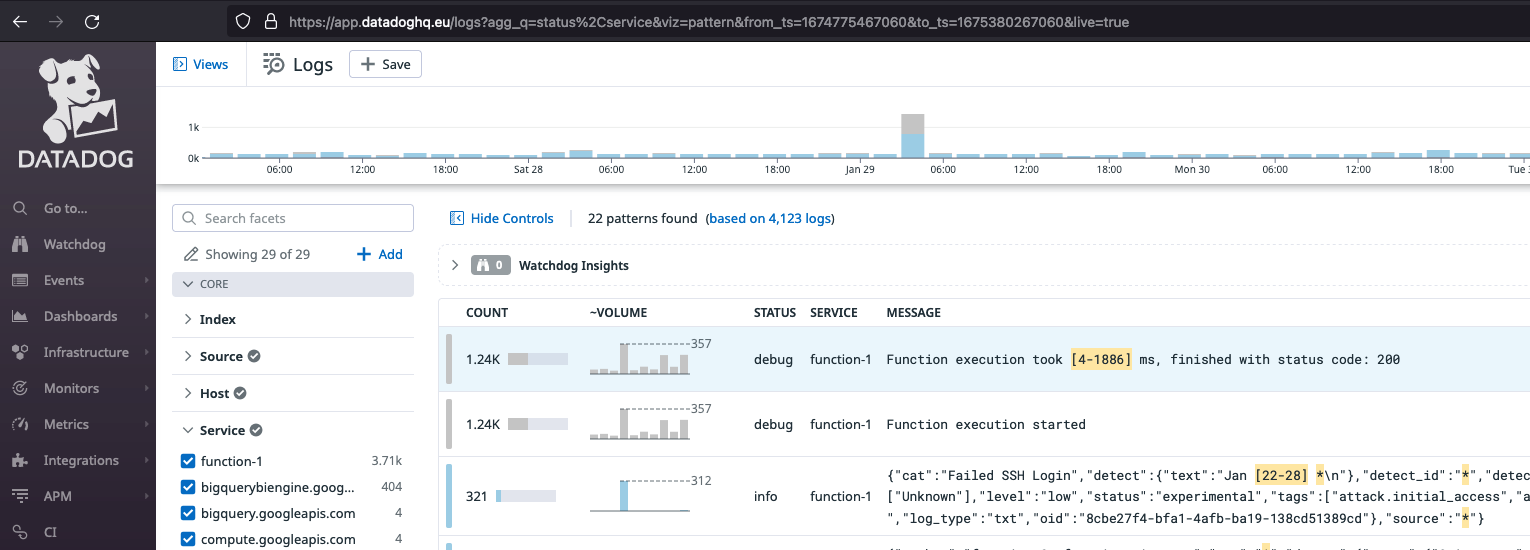
Task: Uncheck the function-1 service checkbox
Action: coord(187,461)
